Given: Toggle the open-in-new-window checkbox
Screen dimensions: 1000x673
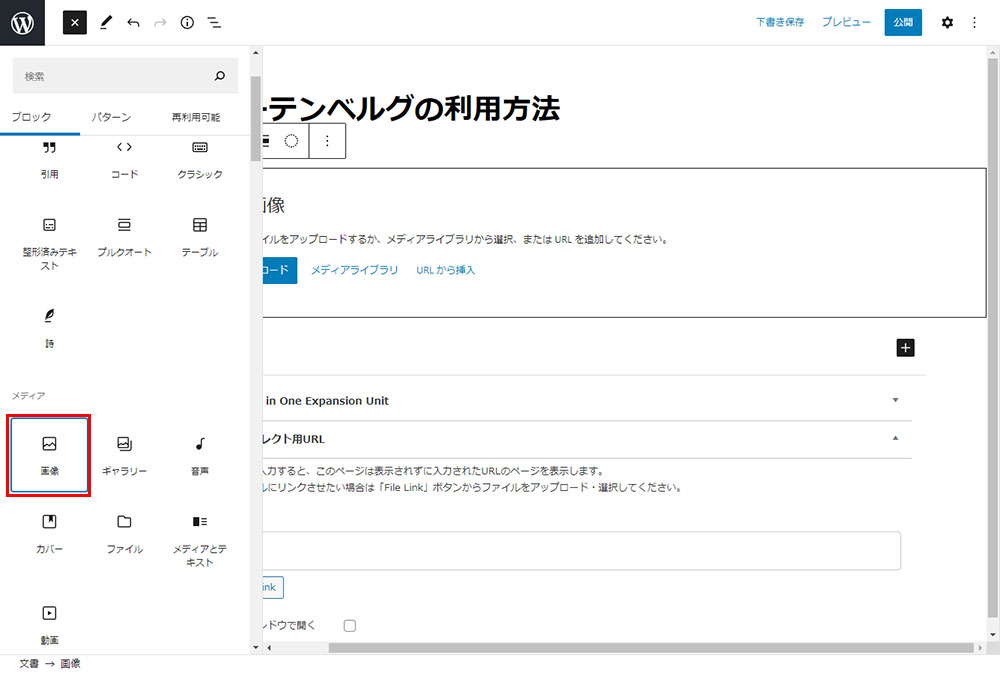Looking at the screenshot, I should click(x=350, y=626).
